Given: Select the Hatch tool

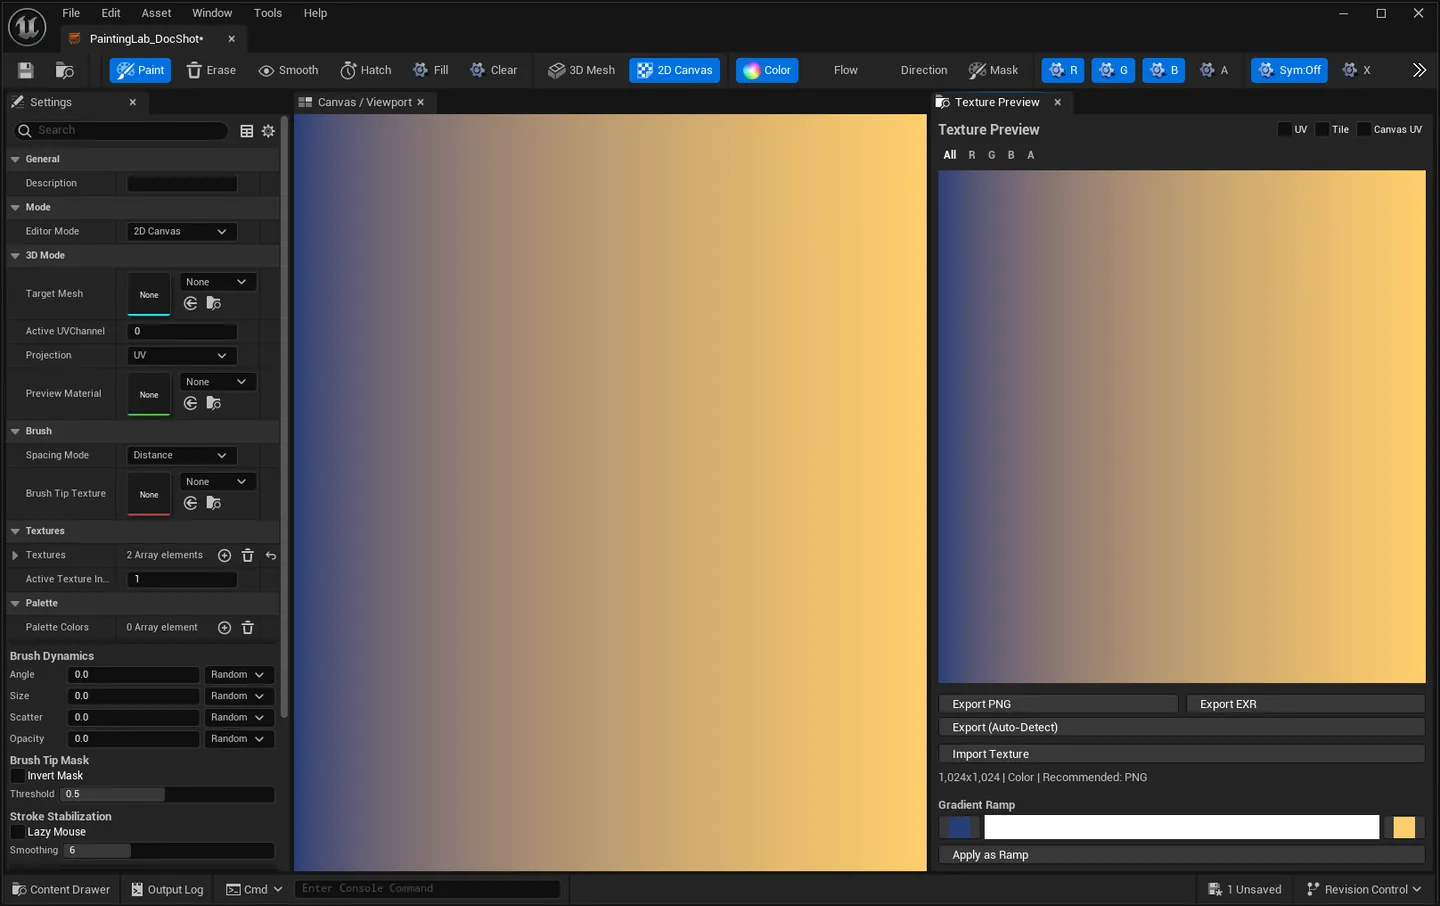Looking at the screenshot, I should [x=365, y=70].
